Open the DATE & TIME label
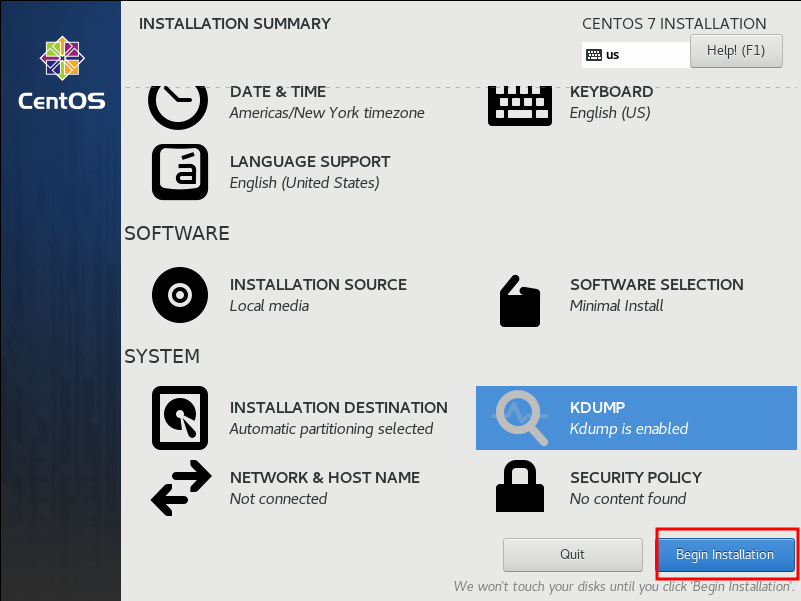Screen dimensions: 801x601 point(278,91)
